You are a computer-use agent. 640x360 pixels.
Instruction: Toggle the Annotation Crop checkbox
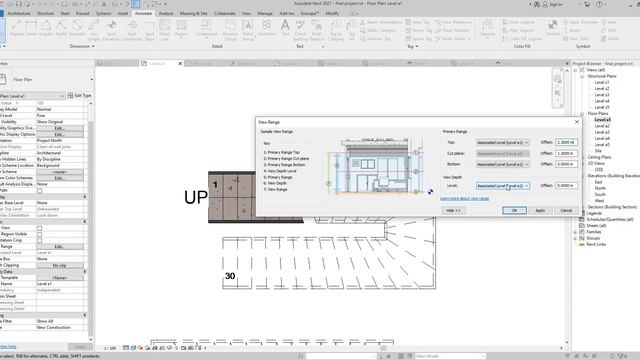point(40,240)
